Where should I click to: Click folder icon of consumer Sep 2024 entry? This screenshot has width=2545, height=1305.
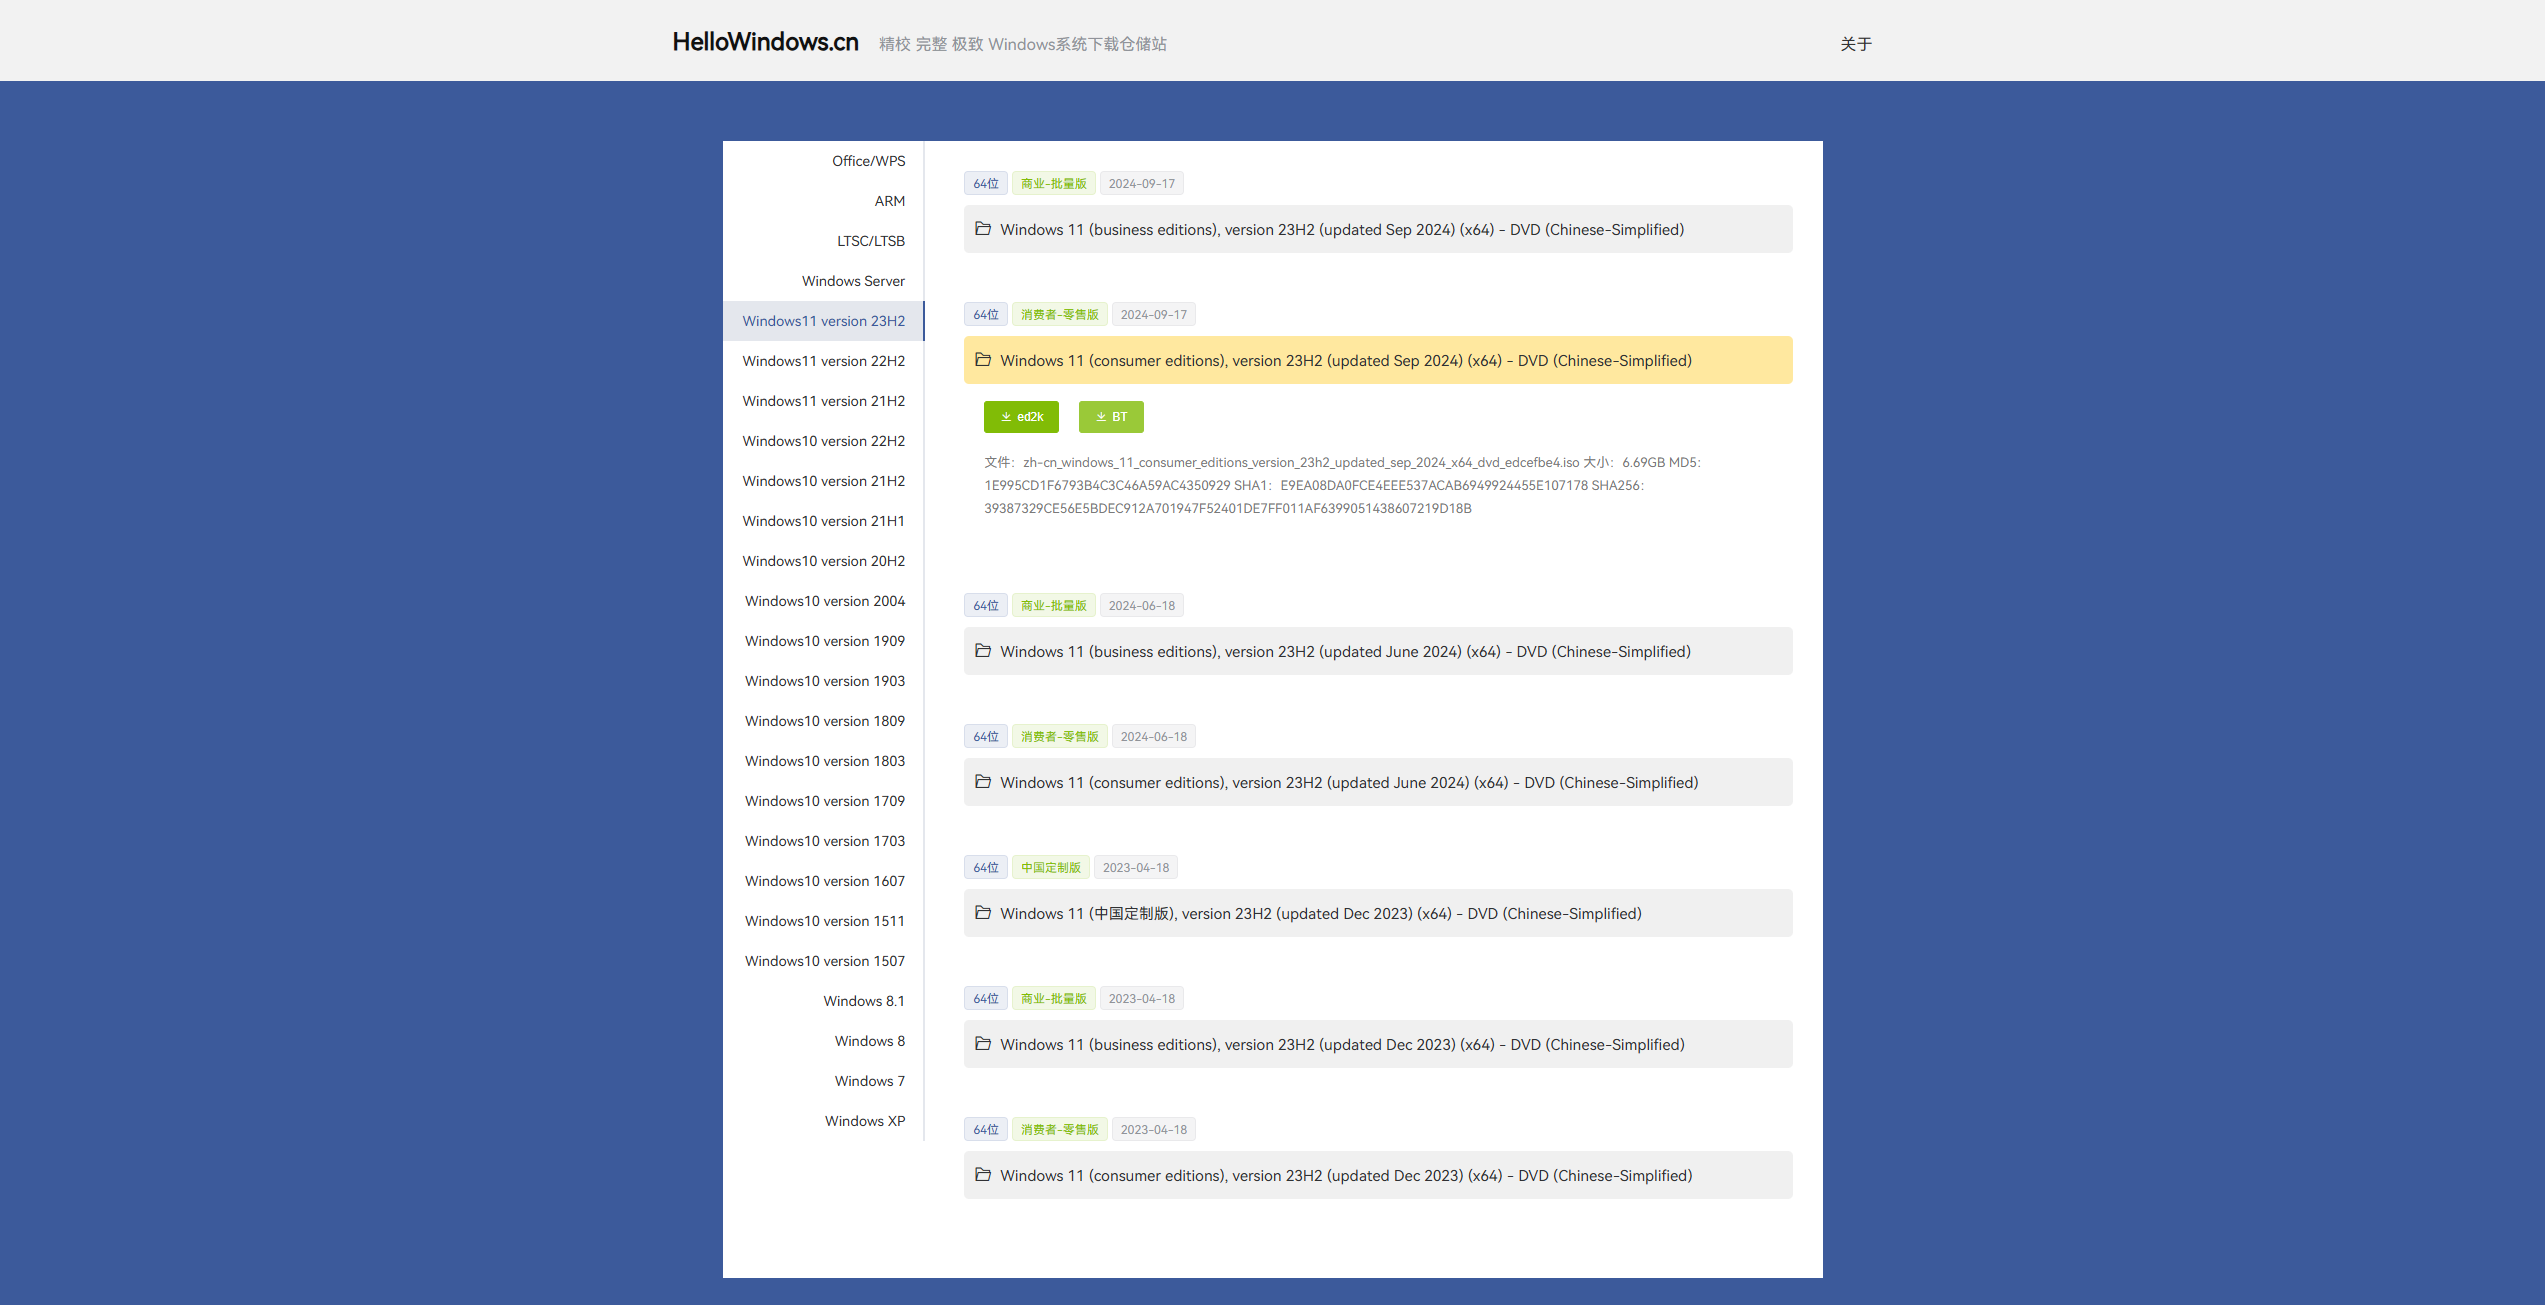pos(983,360)
